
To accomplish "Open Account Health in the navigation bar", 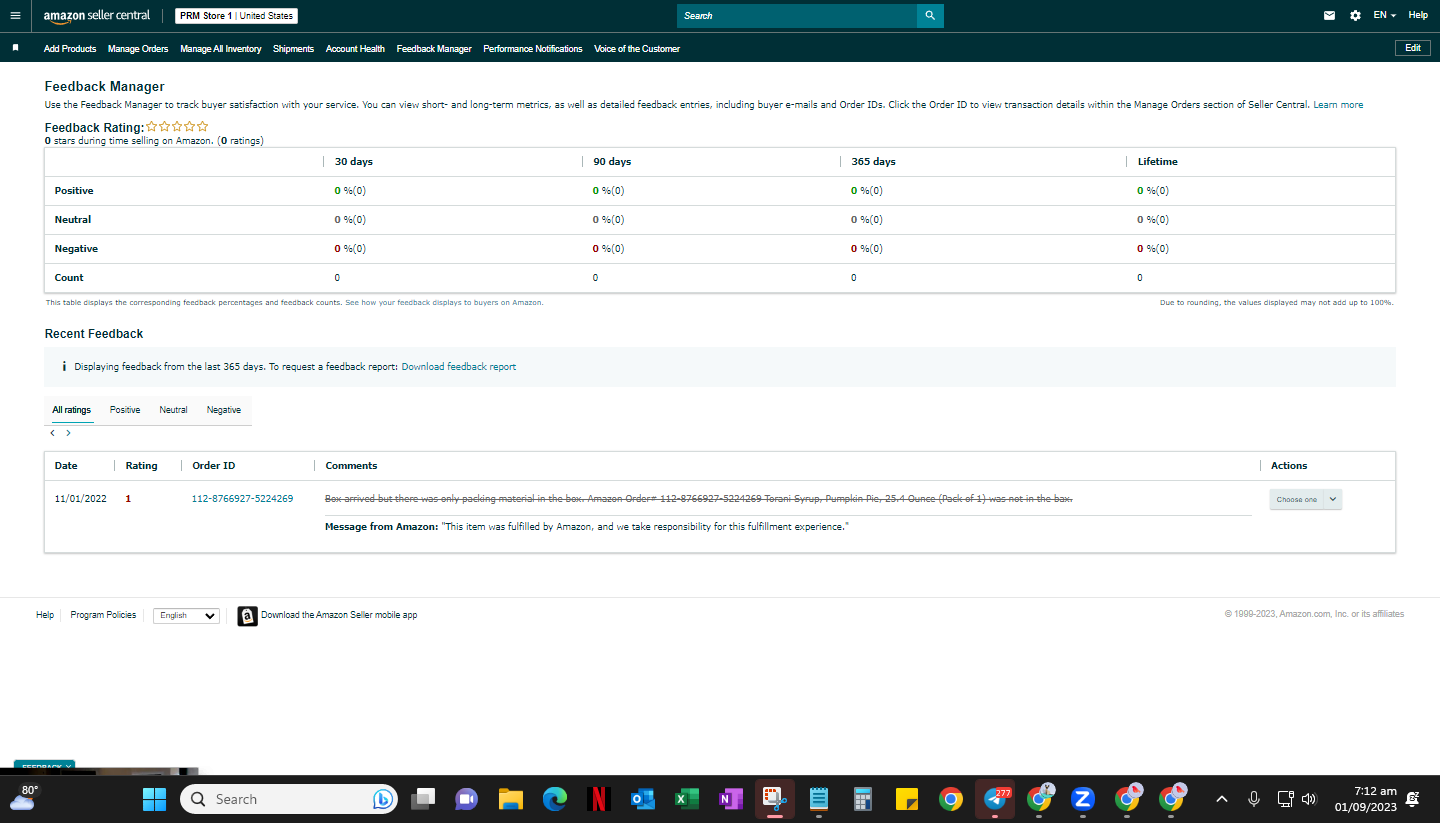I will point(355,49).
